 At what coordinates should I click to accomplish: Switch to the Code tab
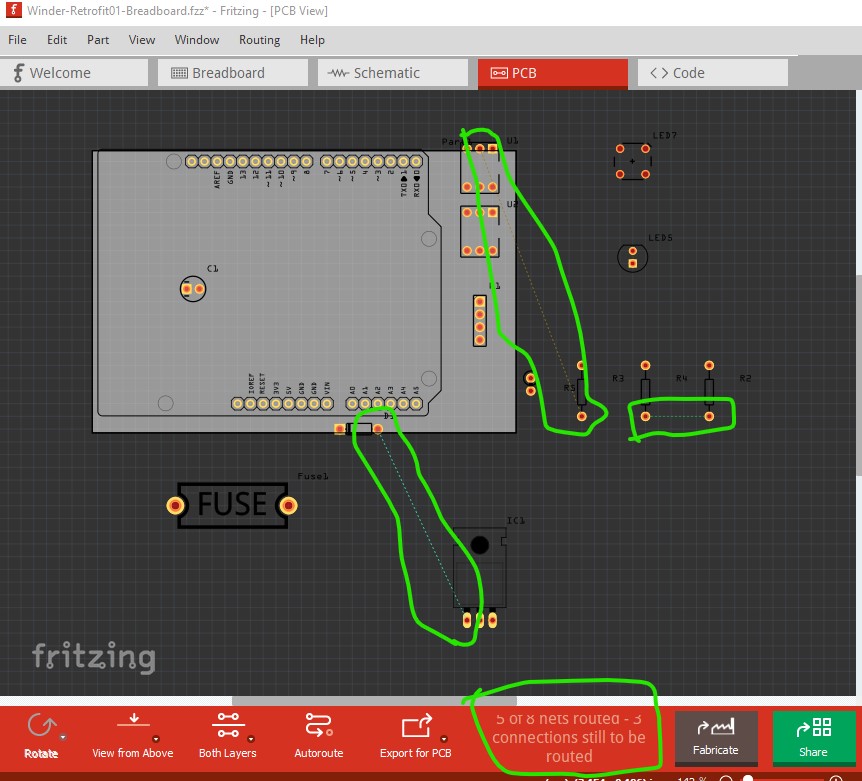click(x=713, y=73)
